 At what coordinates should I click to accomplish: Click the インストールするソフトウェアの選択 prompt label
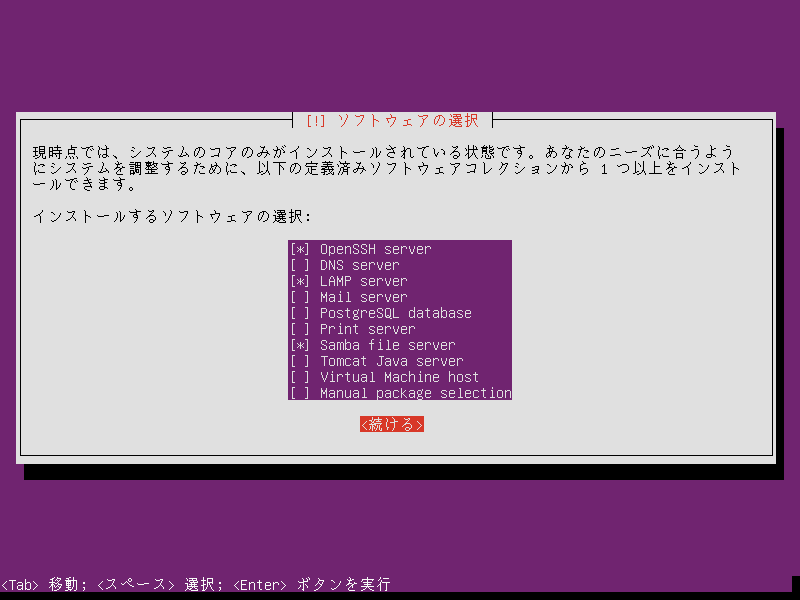(172, 217)
